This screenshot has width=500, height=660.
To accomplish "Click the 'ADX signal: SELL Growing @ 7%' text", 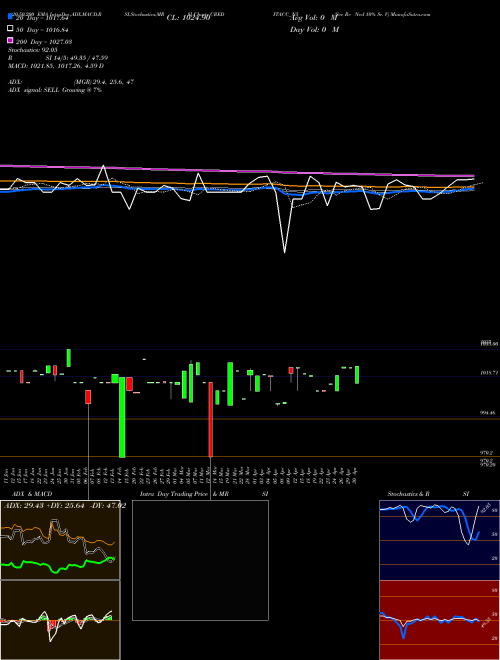I will tap(55, 90).
